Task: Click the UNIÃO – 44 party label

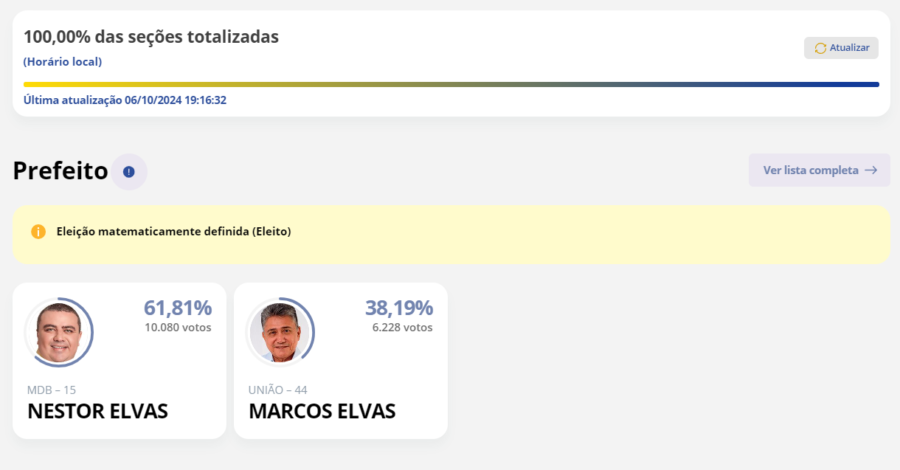Action: [x=278, y=390]
